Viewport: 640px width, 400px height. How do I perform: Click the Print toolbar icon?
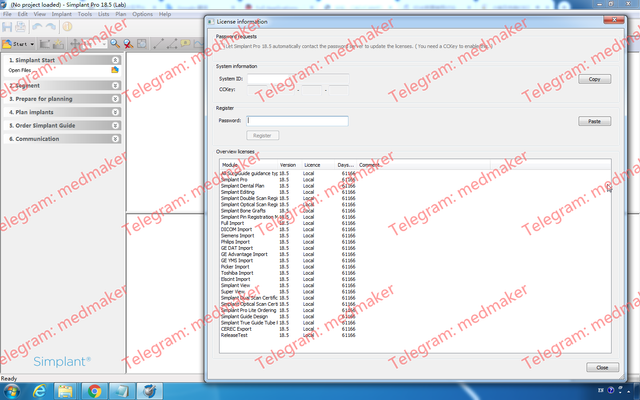tap(20, 27)
